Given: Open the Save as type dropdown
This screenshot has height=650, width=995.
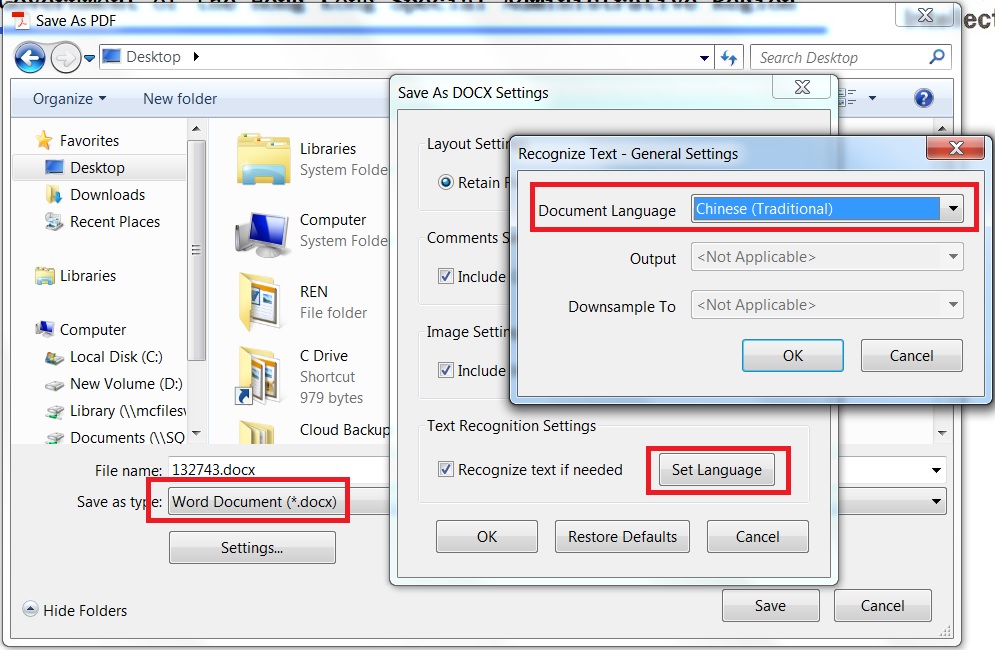Looking at the screenshot, I should (936, 501).
